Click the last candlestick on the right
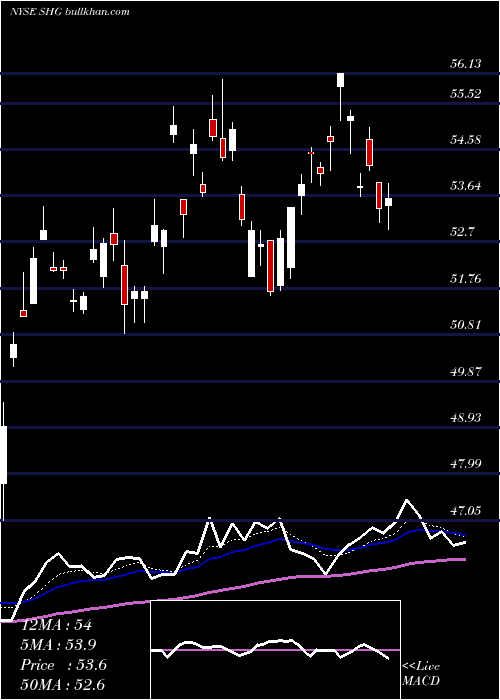This screenshot has height=700, width=500. [388, 206]
